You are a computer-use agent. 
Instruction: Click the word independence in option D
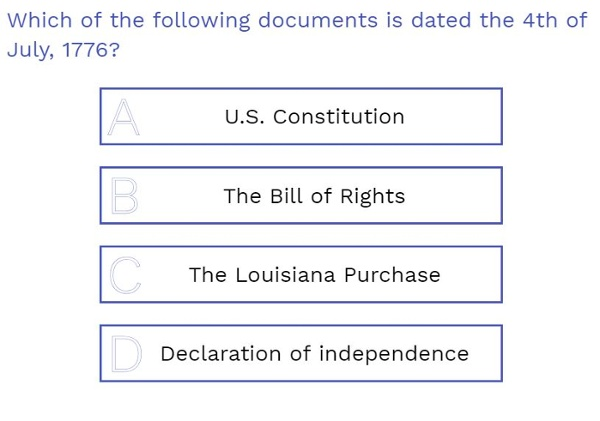point(394,354)
